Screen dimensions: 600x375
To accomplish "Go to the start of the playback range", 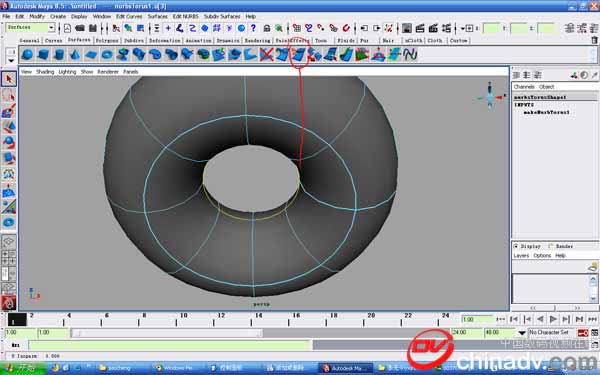I will pos(501,319).
